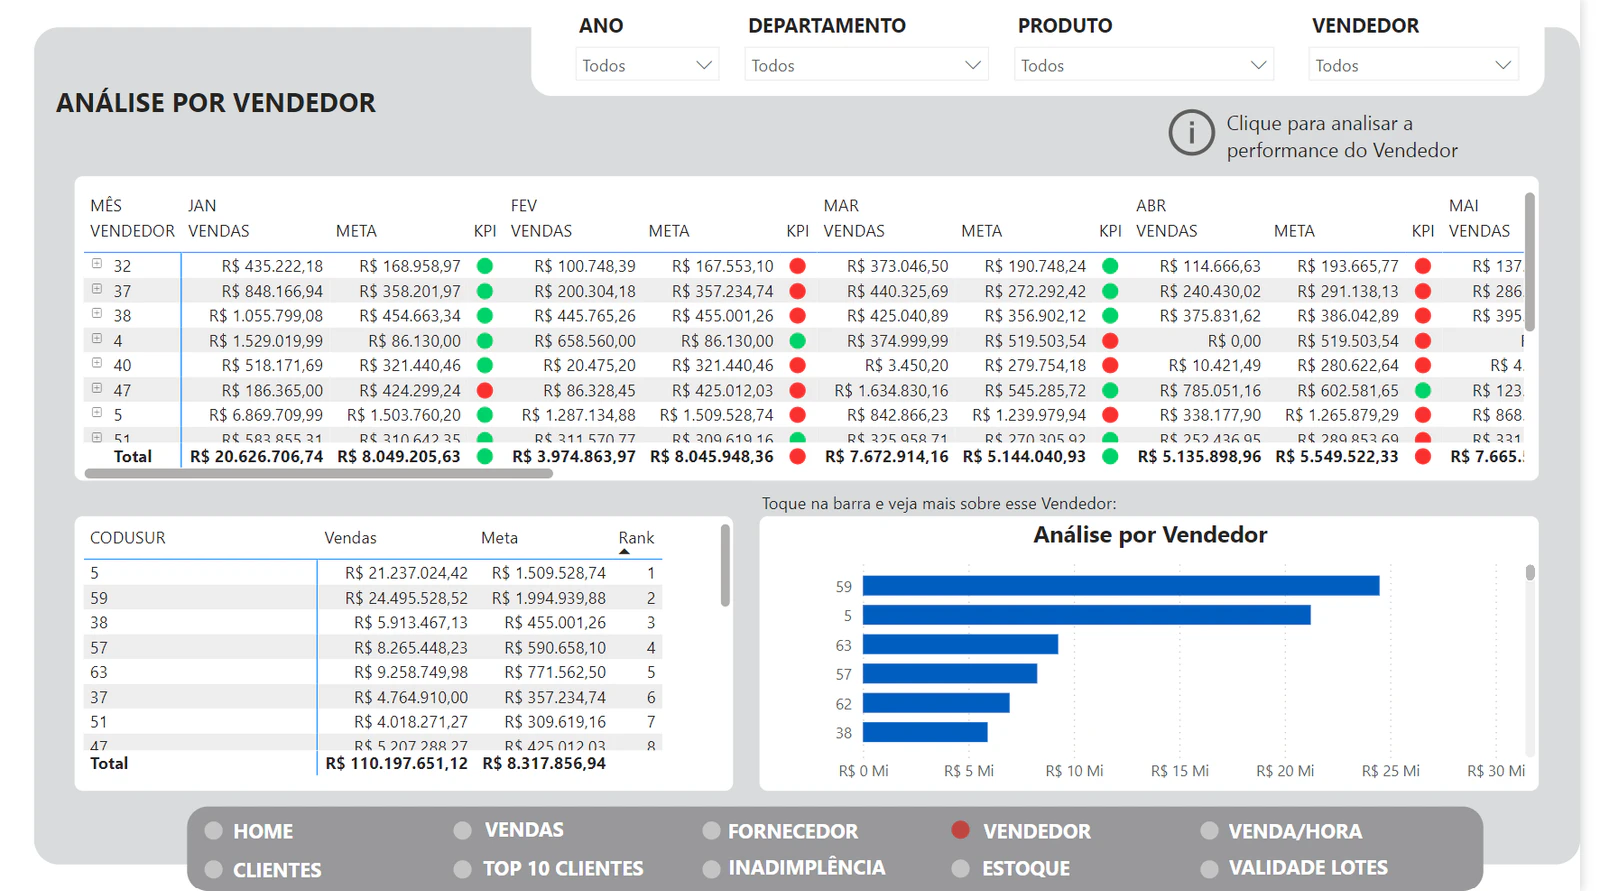The height and width of the screenshot is (891, 1600).
Task: Expand vendor 47 row in matrix
Action: [97, 388]
